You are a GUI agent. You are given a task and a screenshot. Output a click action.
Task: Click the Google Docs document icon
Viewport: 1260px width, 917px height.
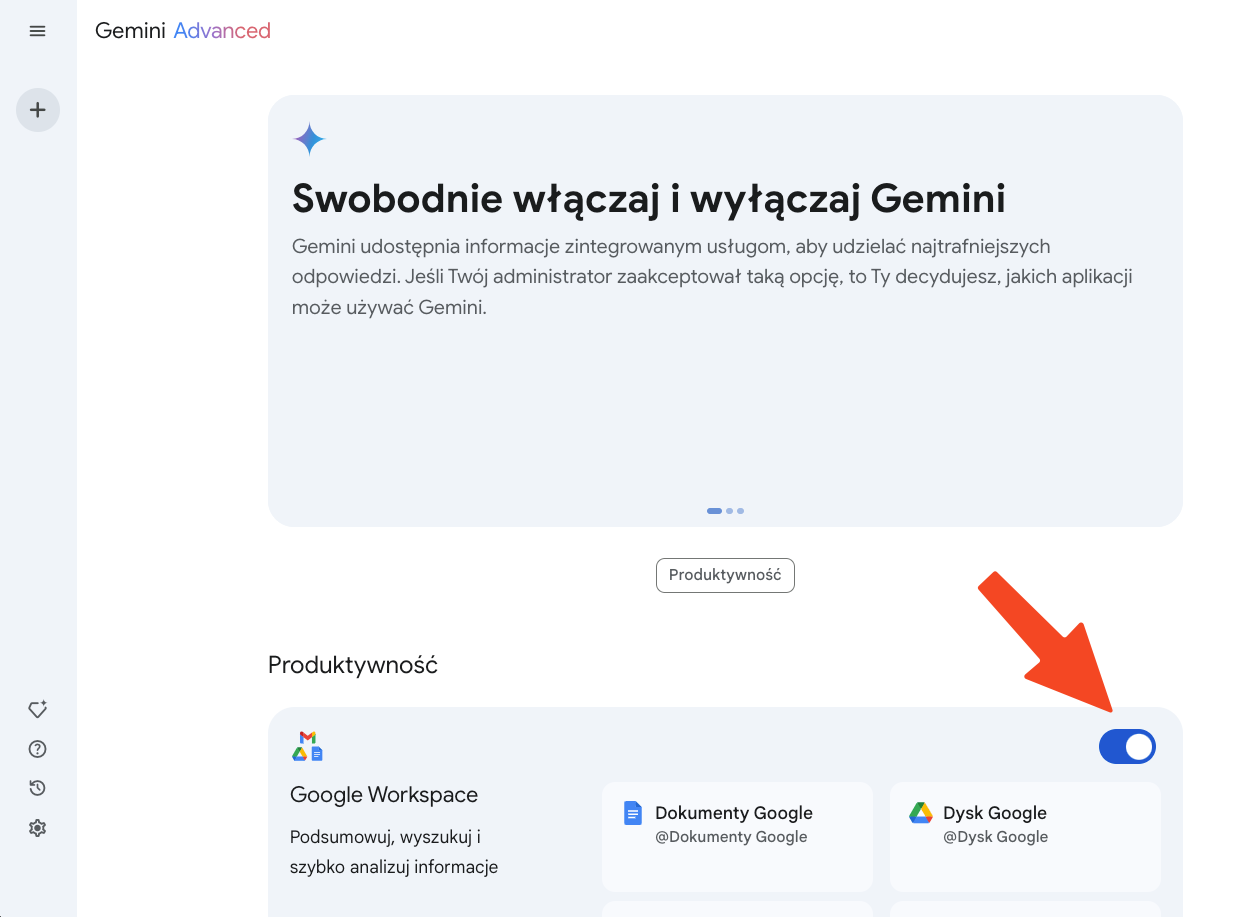point(632,813)
